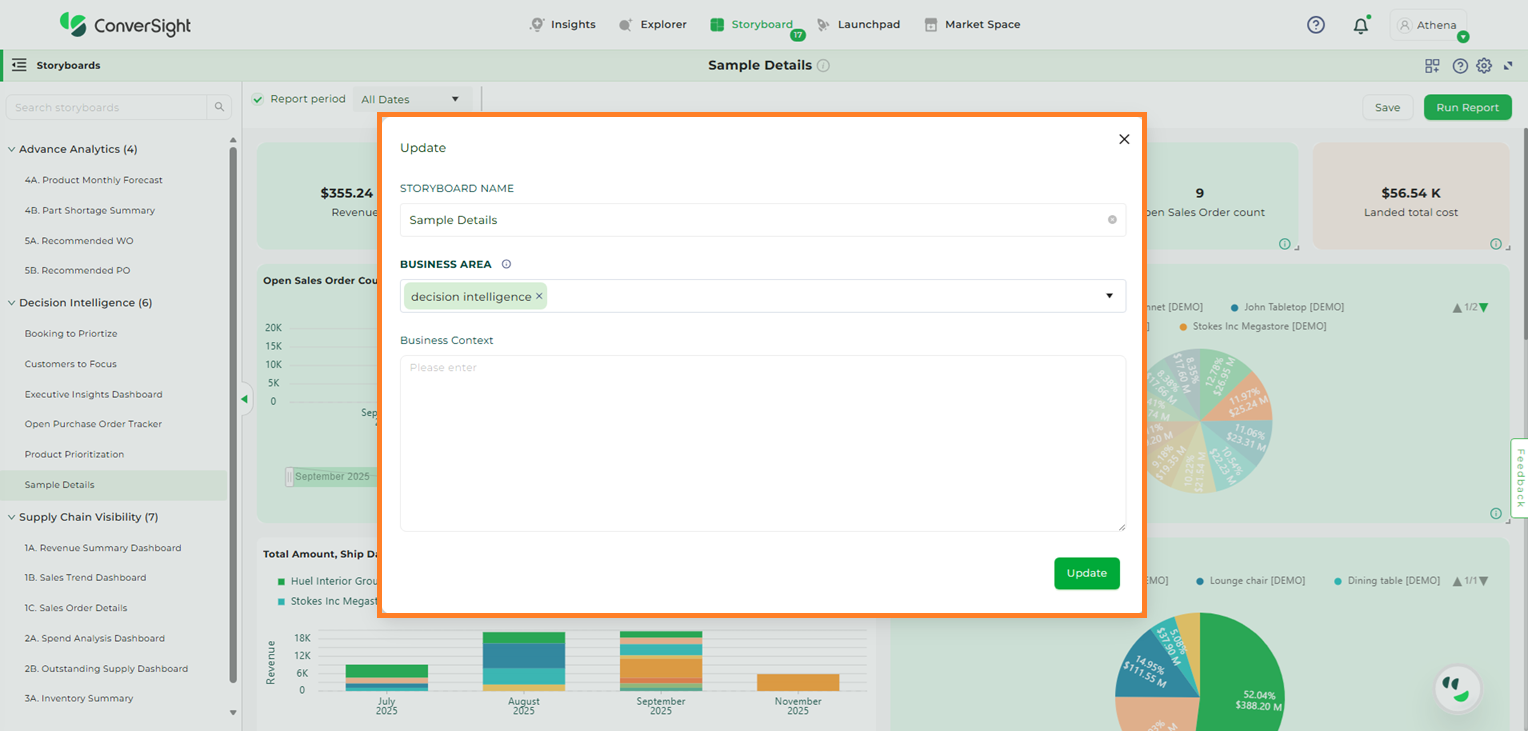Image resolution: width=1528 pixels, height=731 pixels.
Task: Remove the decision intelligence tag
Action: (x=539, y=296)
